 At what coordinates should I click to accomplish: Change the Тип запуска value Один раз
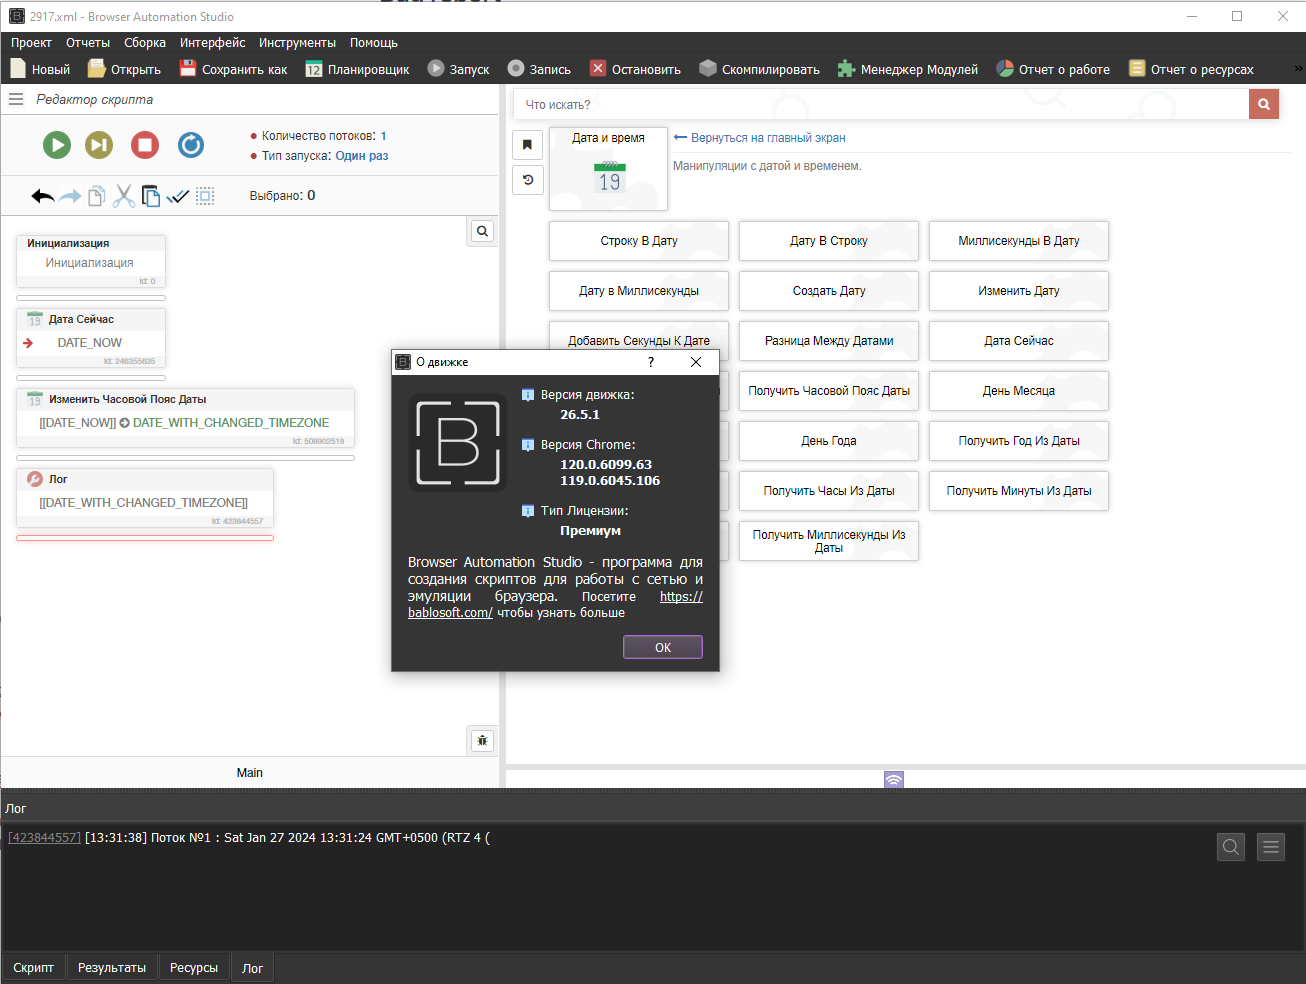click(x=361, y=156)
